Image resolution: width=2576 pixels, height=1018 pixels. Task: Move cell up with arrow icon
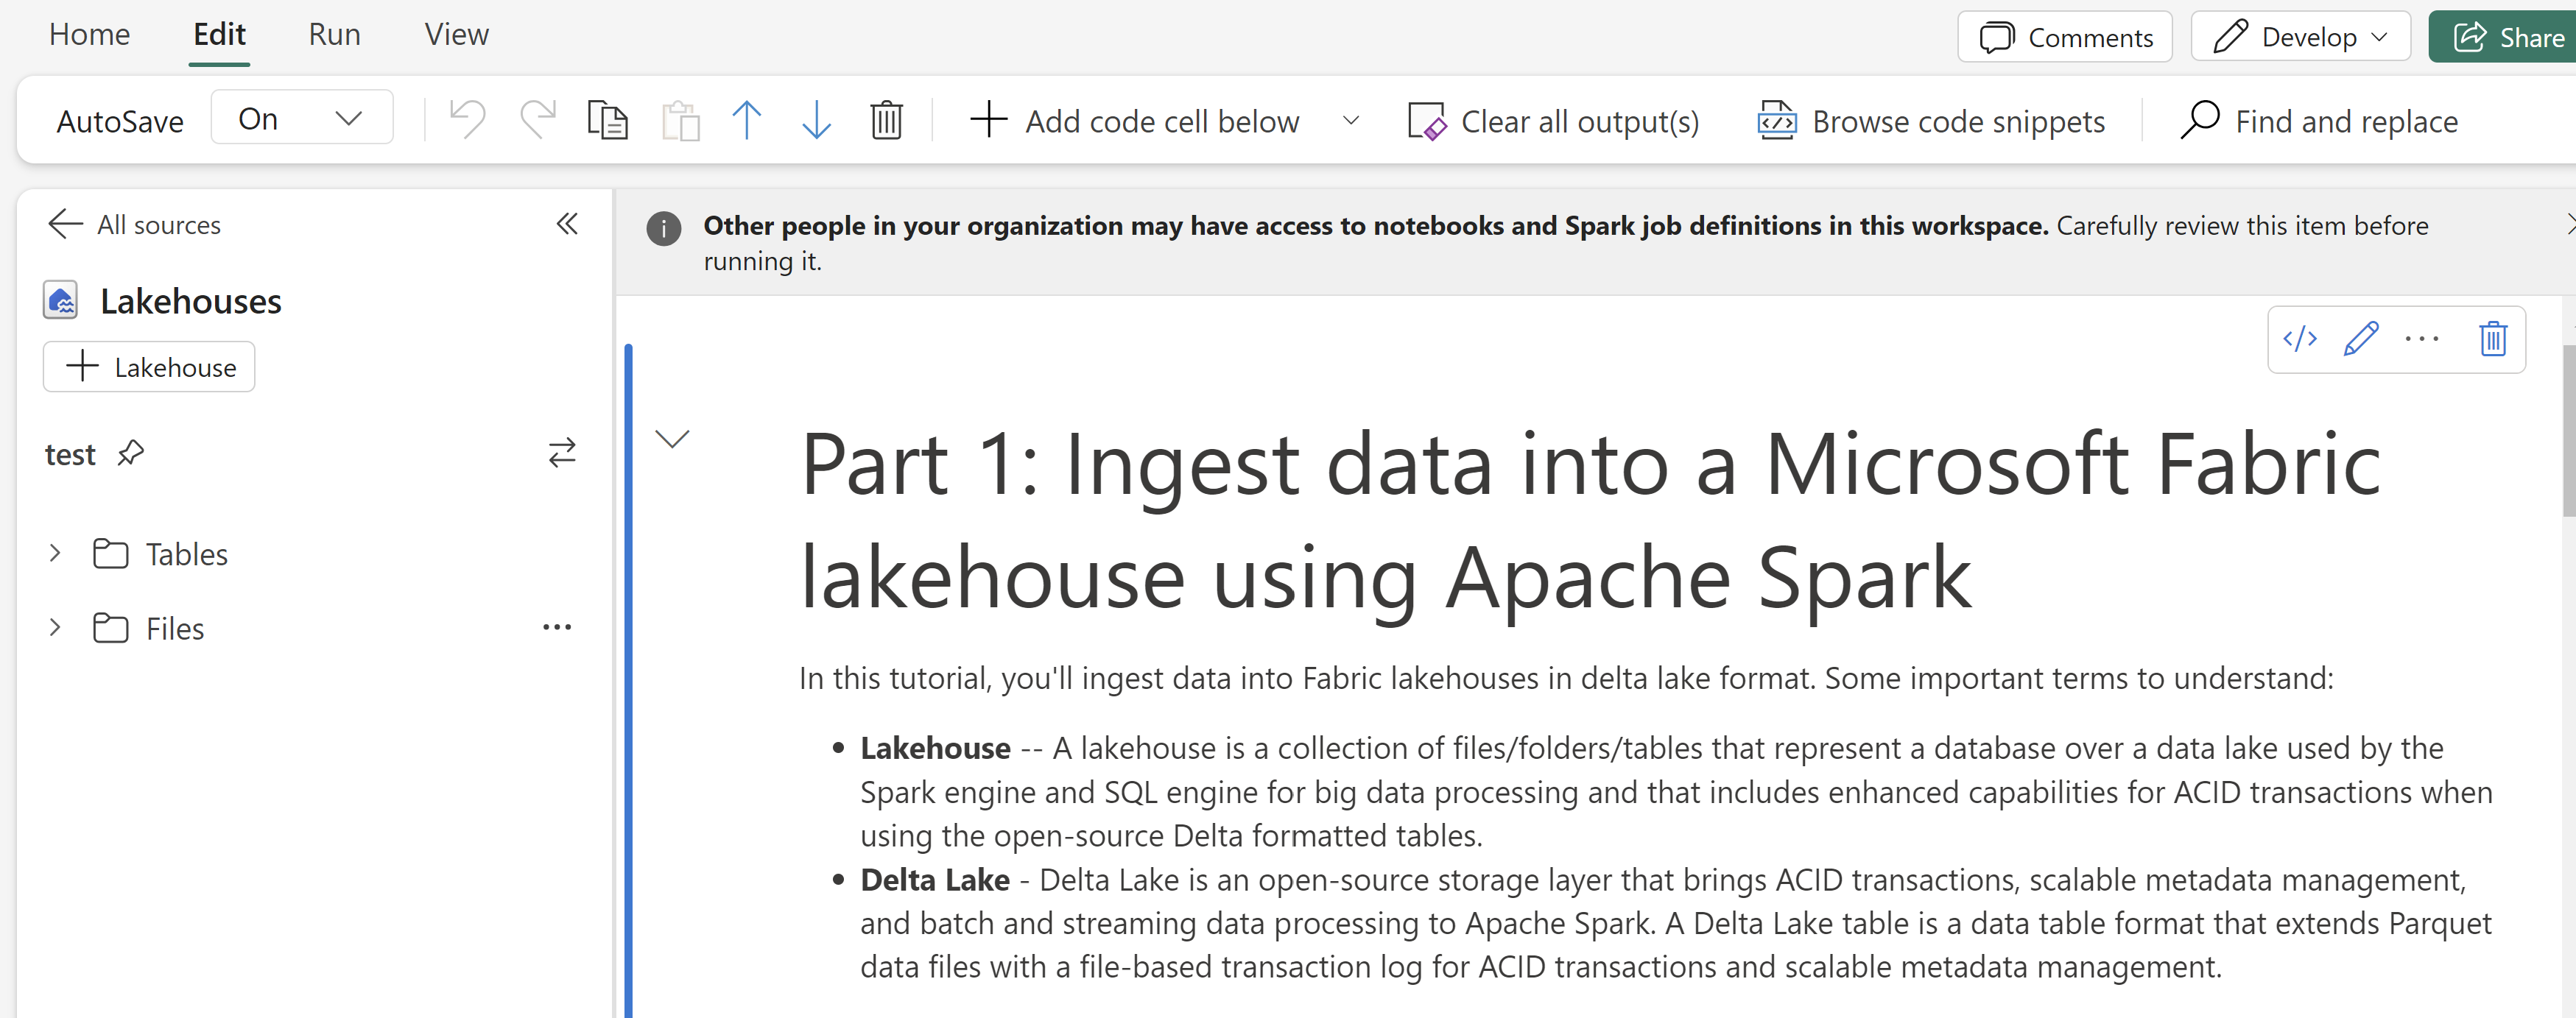(x=746, y=120)
